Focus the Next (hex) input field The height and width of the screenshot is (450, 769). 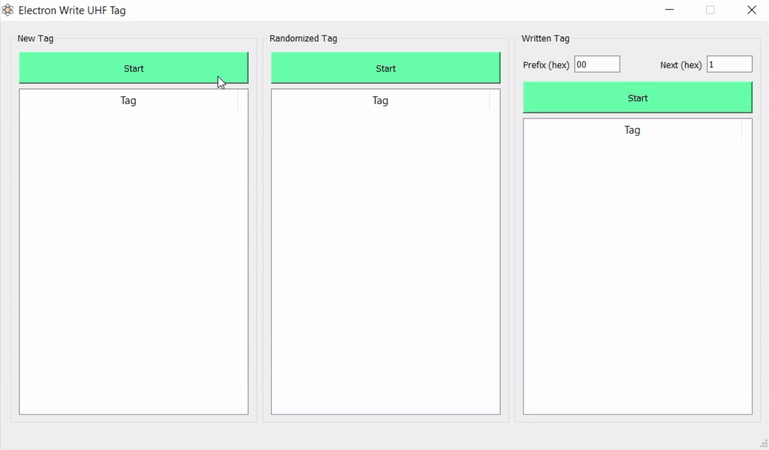(x=729, y=65)
